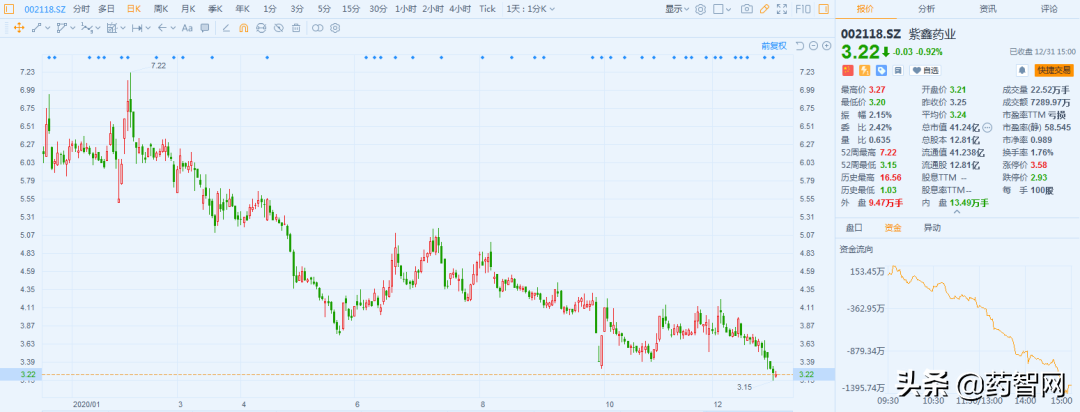Select the measurement chart tool
1080x412 pixels.
click(112, 28)
